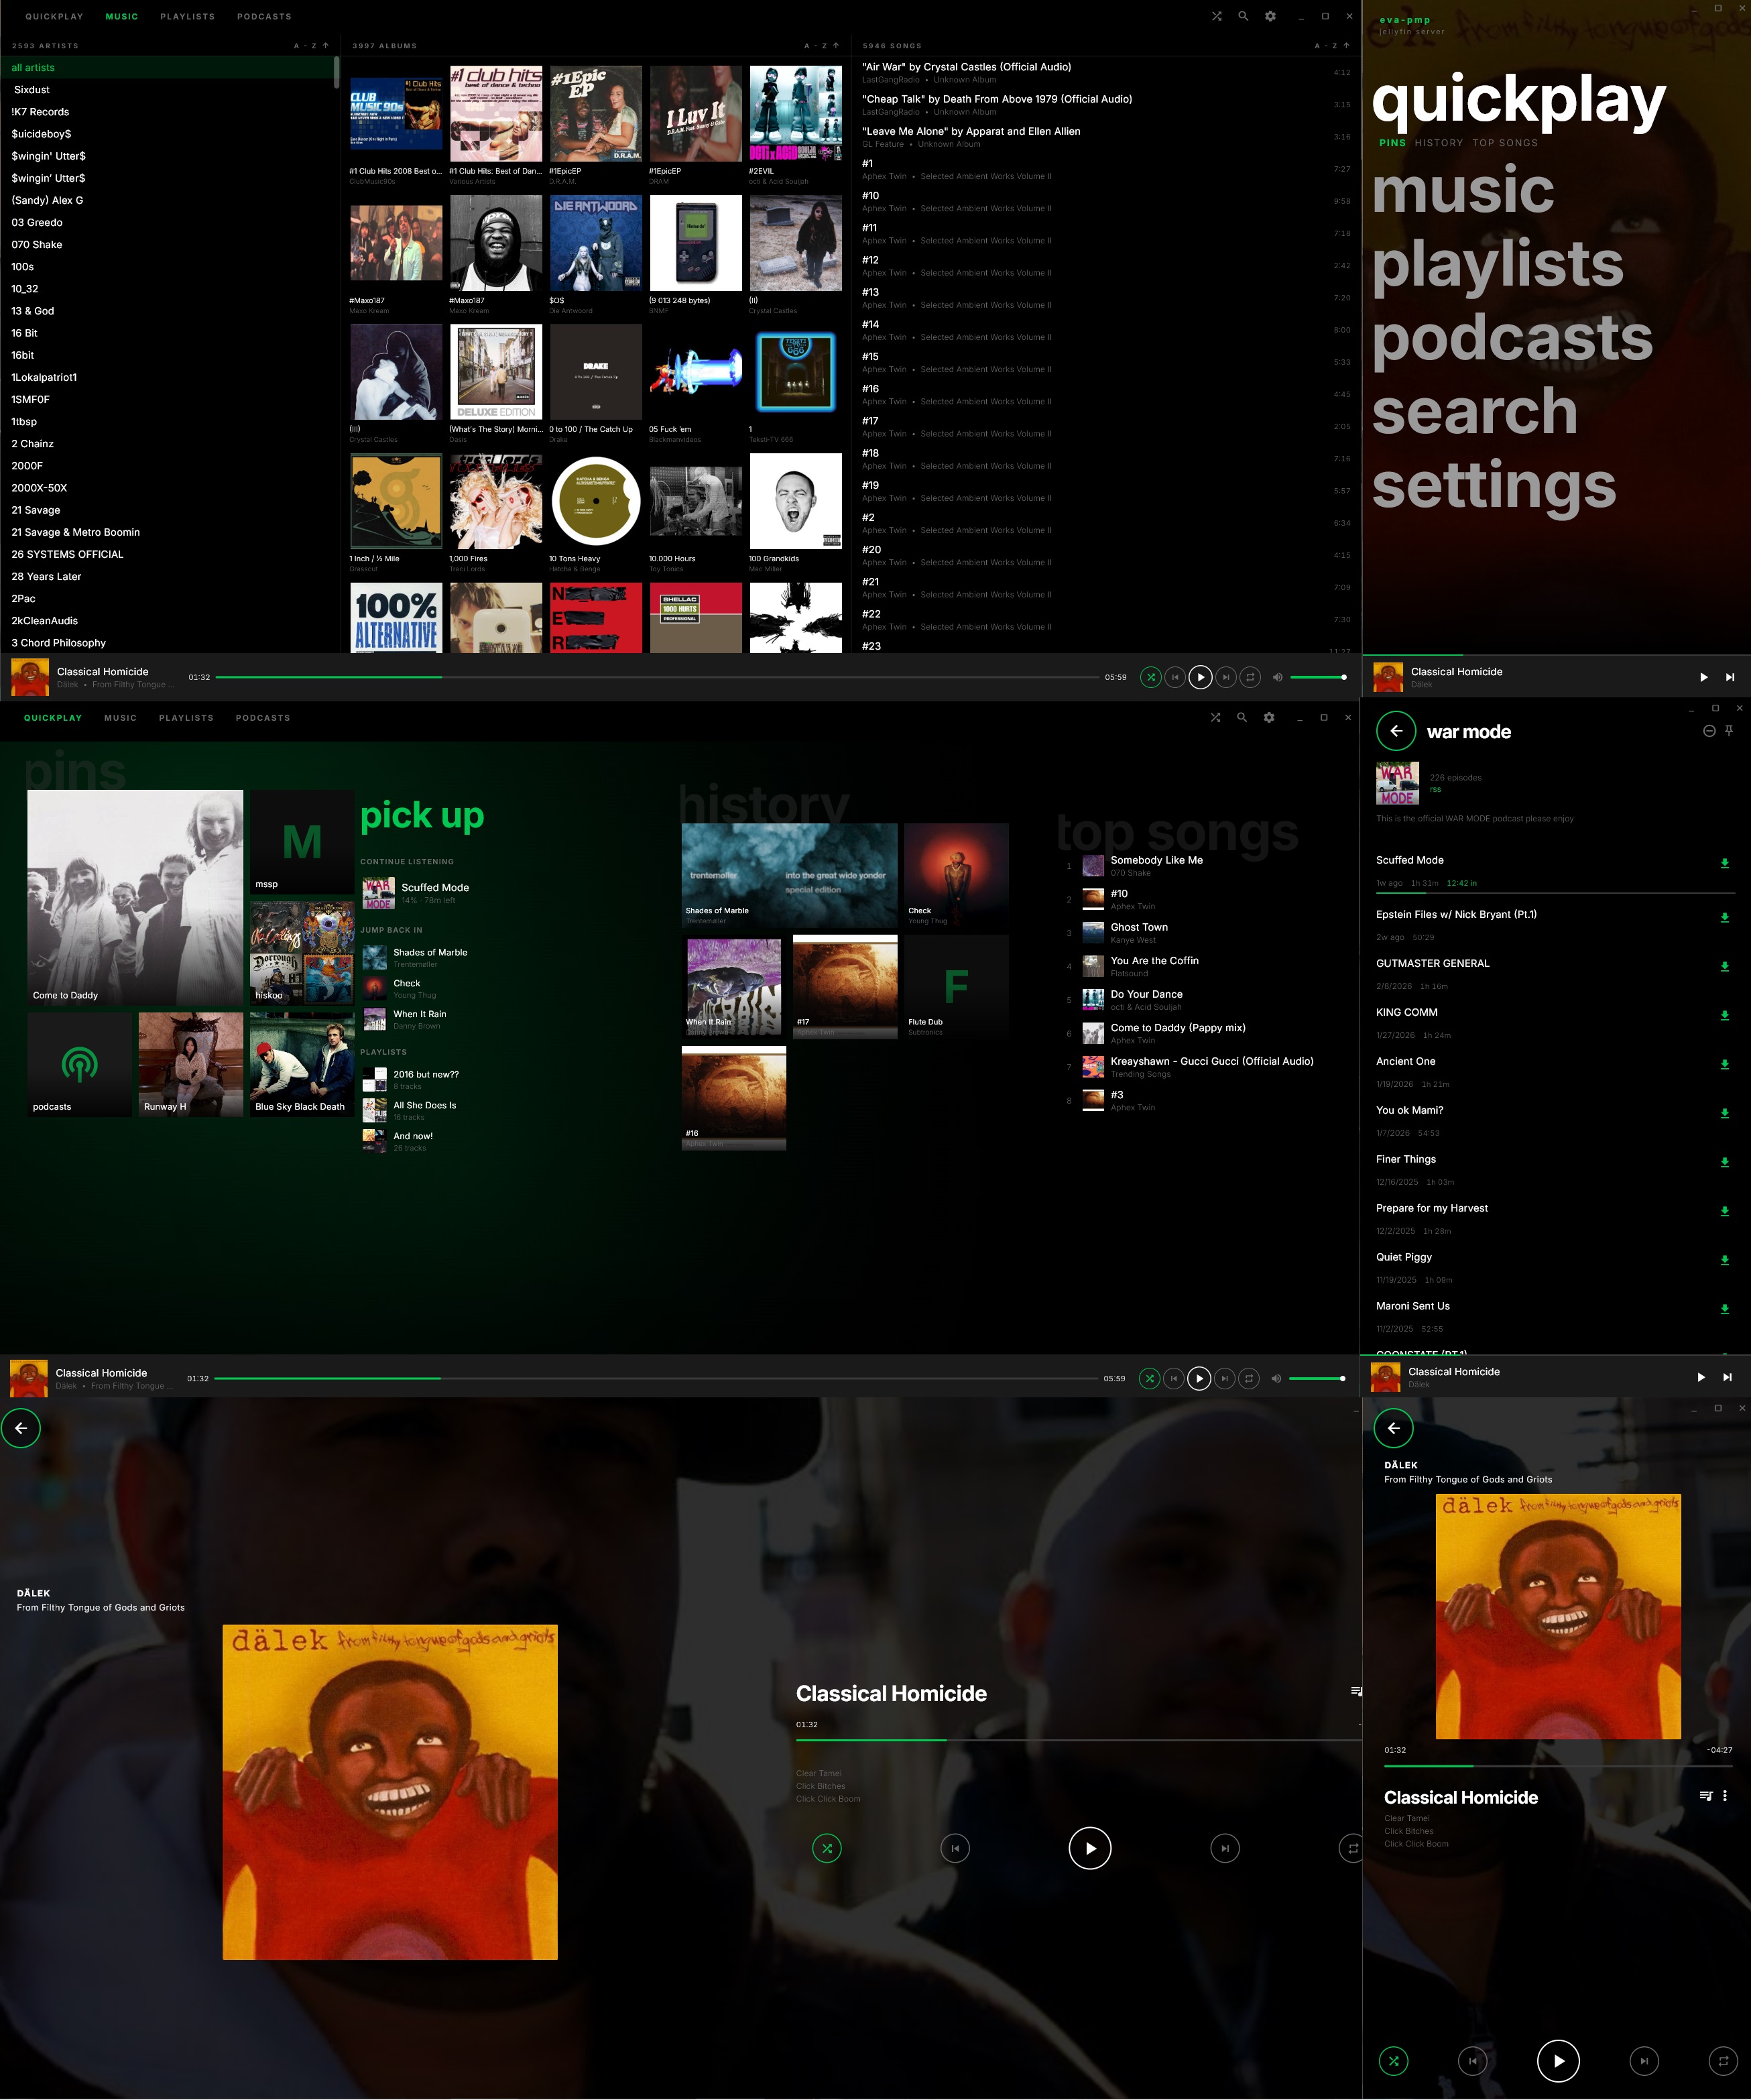
Task: Open search from the music library window toolbar
Action: [x=1243, y=16]
